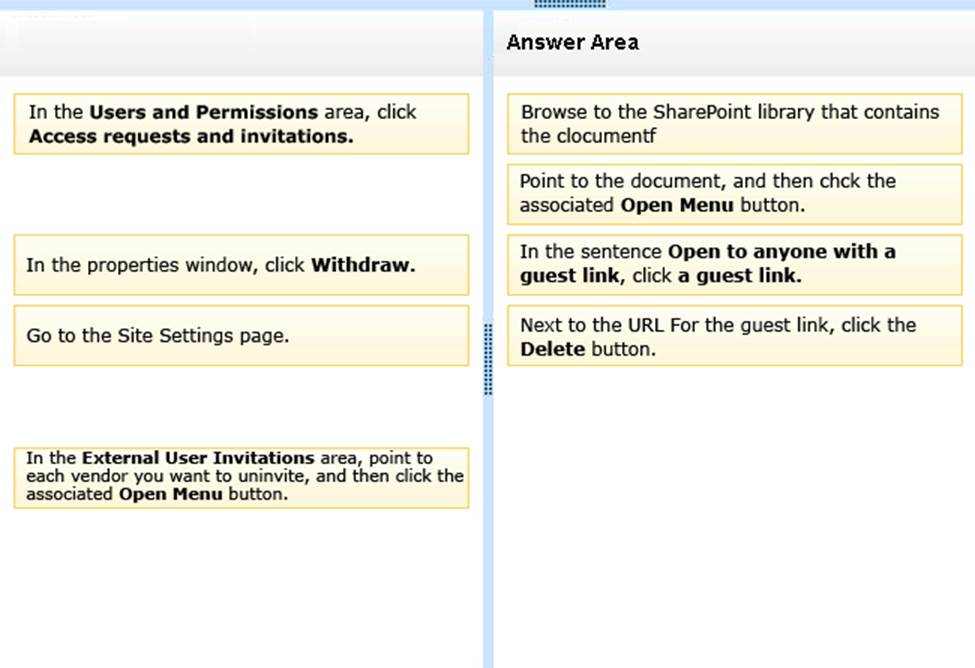Click the blue vertical divider between the panels
The height and width of the screenshot is (668, 975).
[x=488, y=550]
